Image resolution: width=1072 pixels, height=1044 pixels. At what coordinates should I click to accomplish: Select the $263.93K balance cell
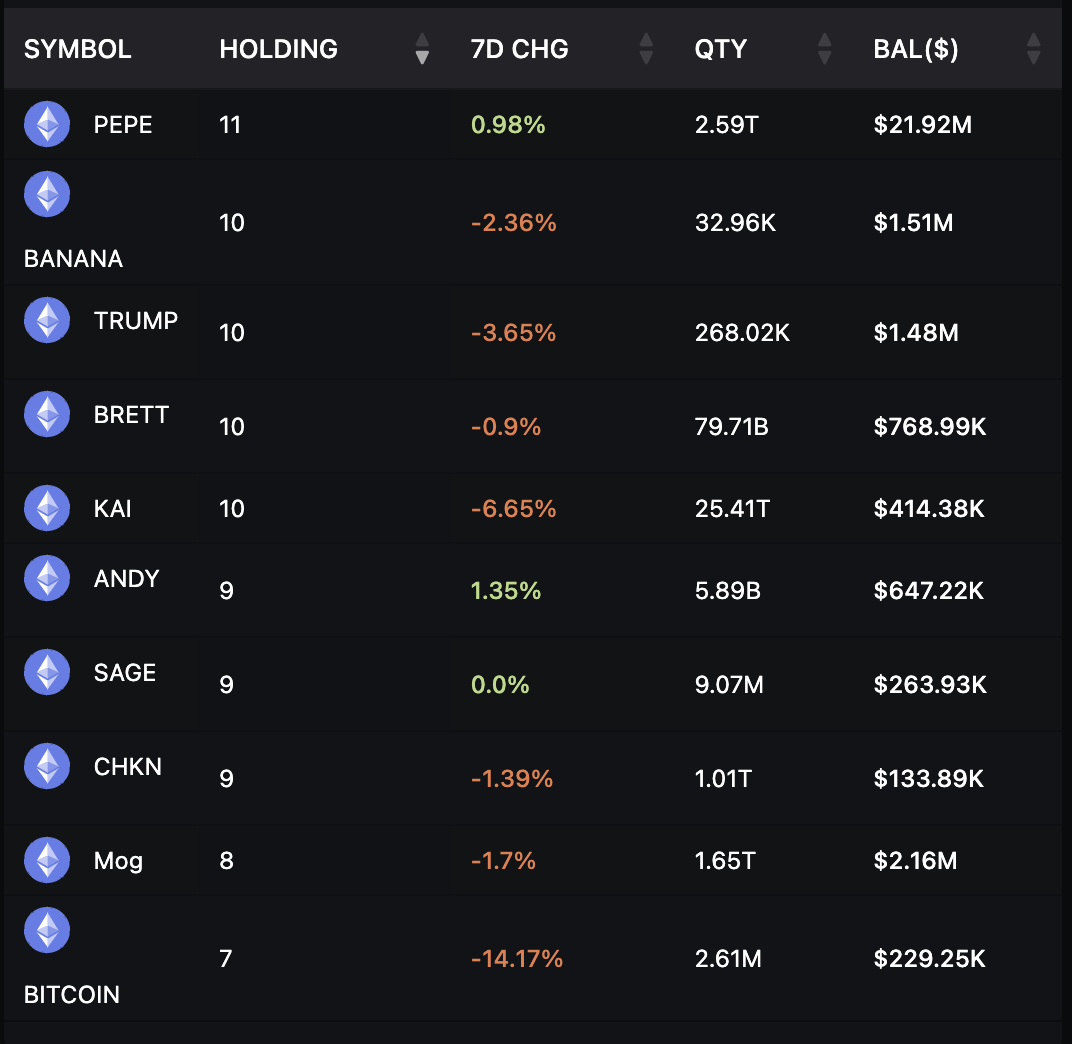(x=930, y=685)
